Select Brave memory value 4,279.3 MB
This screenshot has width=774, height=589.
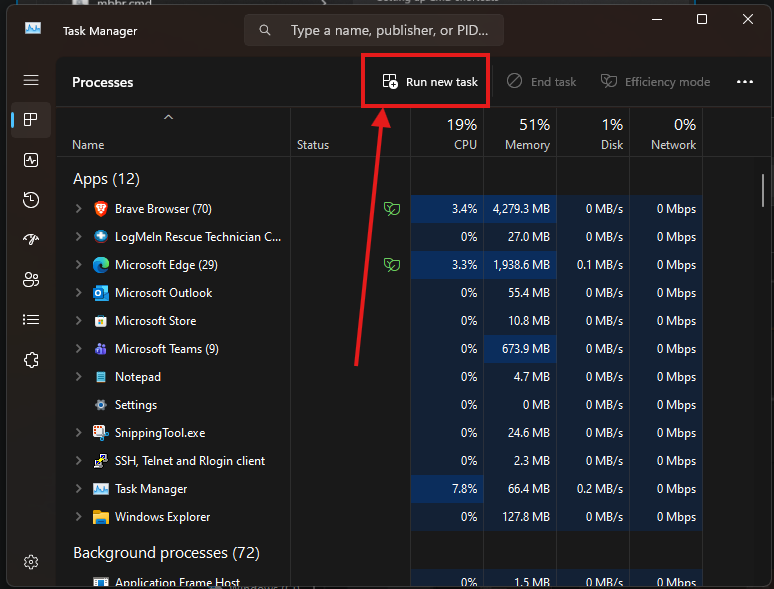click(x=521, y=209)
